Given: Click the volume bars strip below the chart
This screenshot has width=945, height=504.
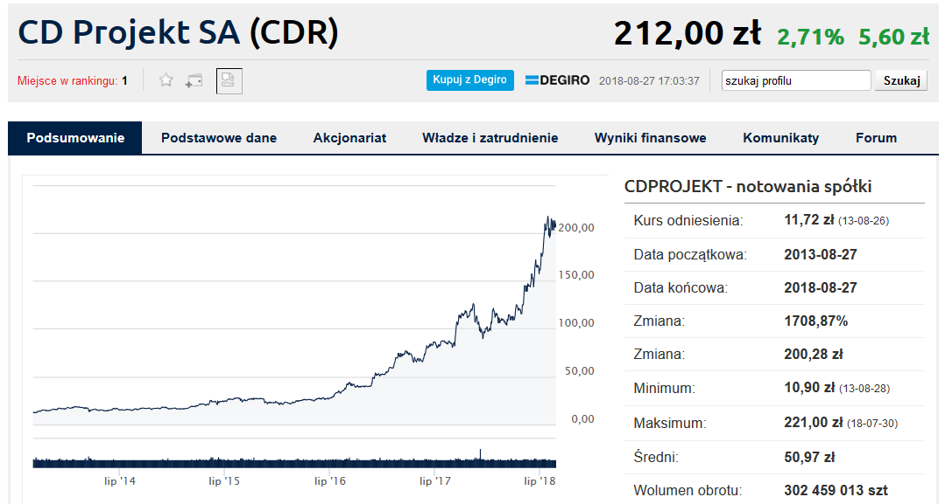Looking at the screenshot, I should 294,461.
